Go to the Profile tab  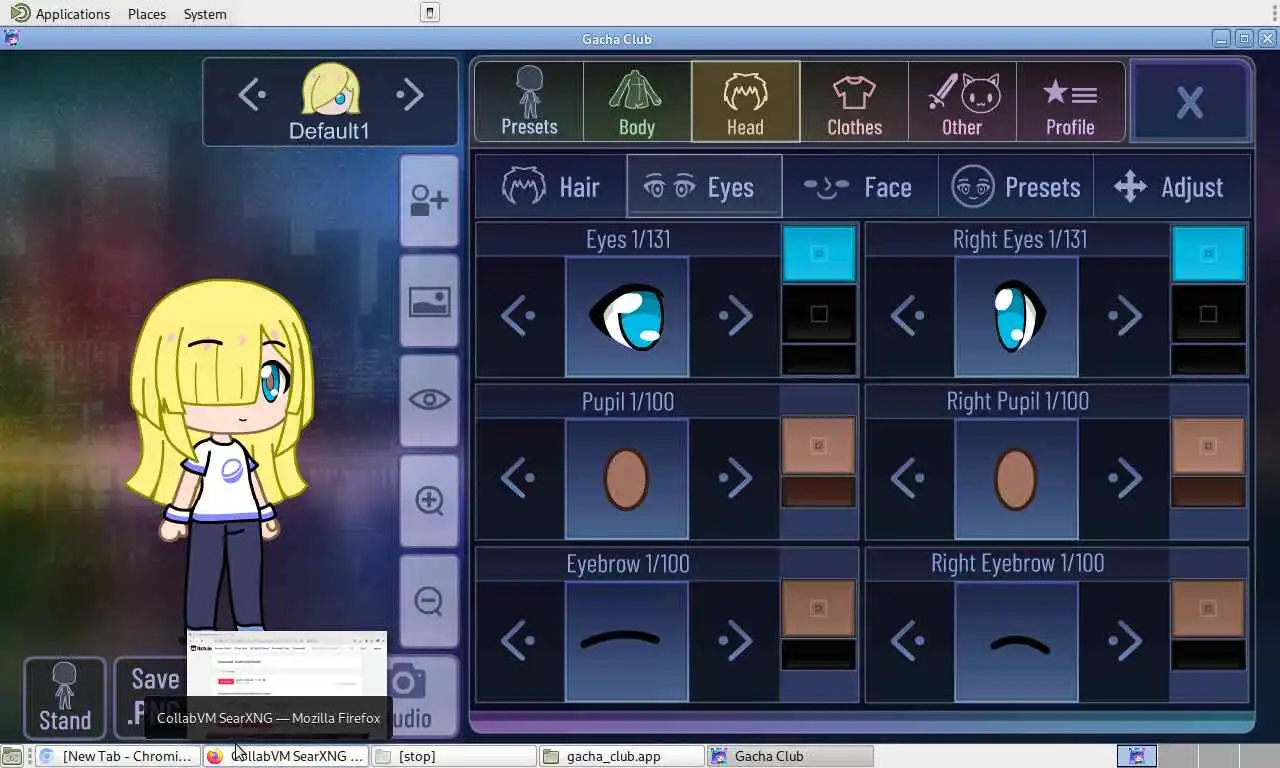[1070, 101]
